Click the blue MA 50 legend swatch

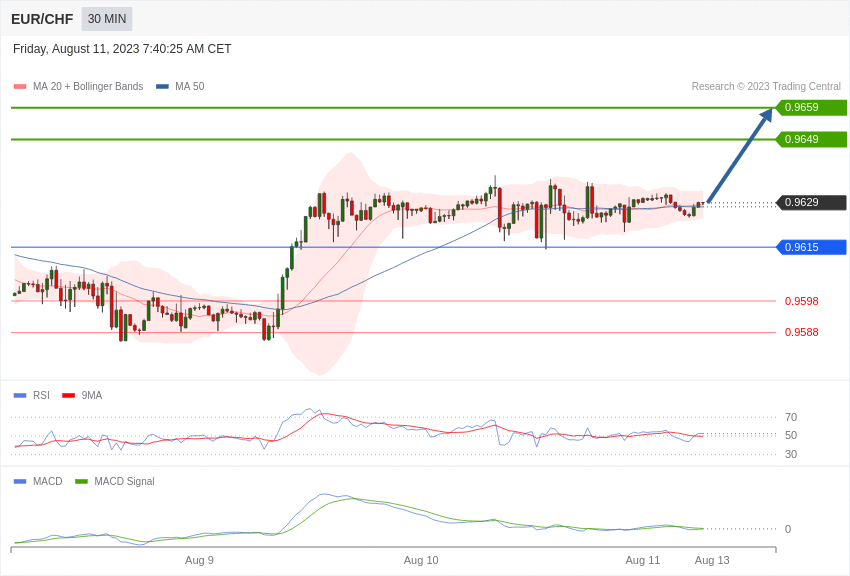tap(162, 87)
